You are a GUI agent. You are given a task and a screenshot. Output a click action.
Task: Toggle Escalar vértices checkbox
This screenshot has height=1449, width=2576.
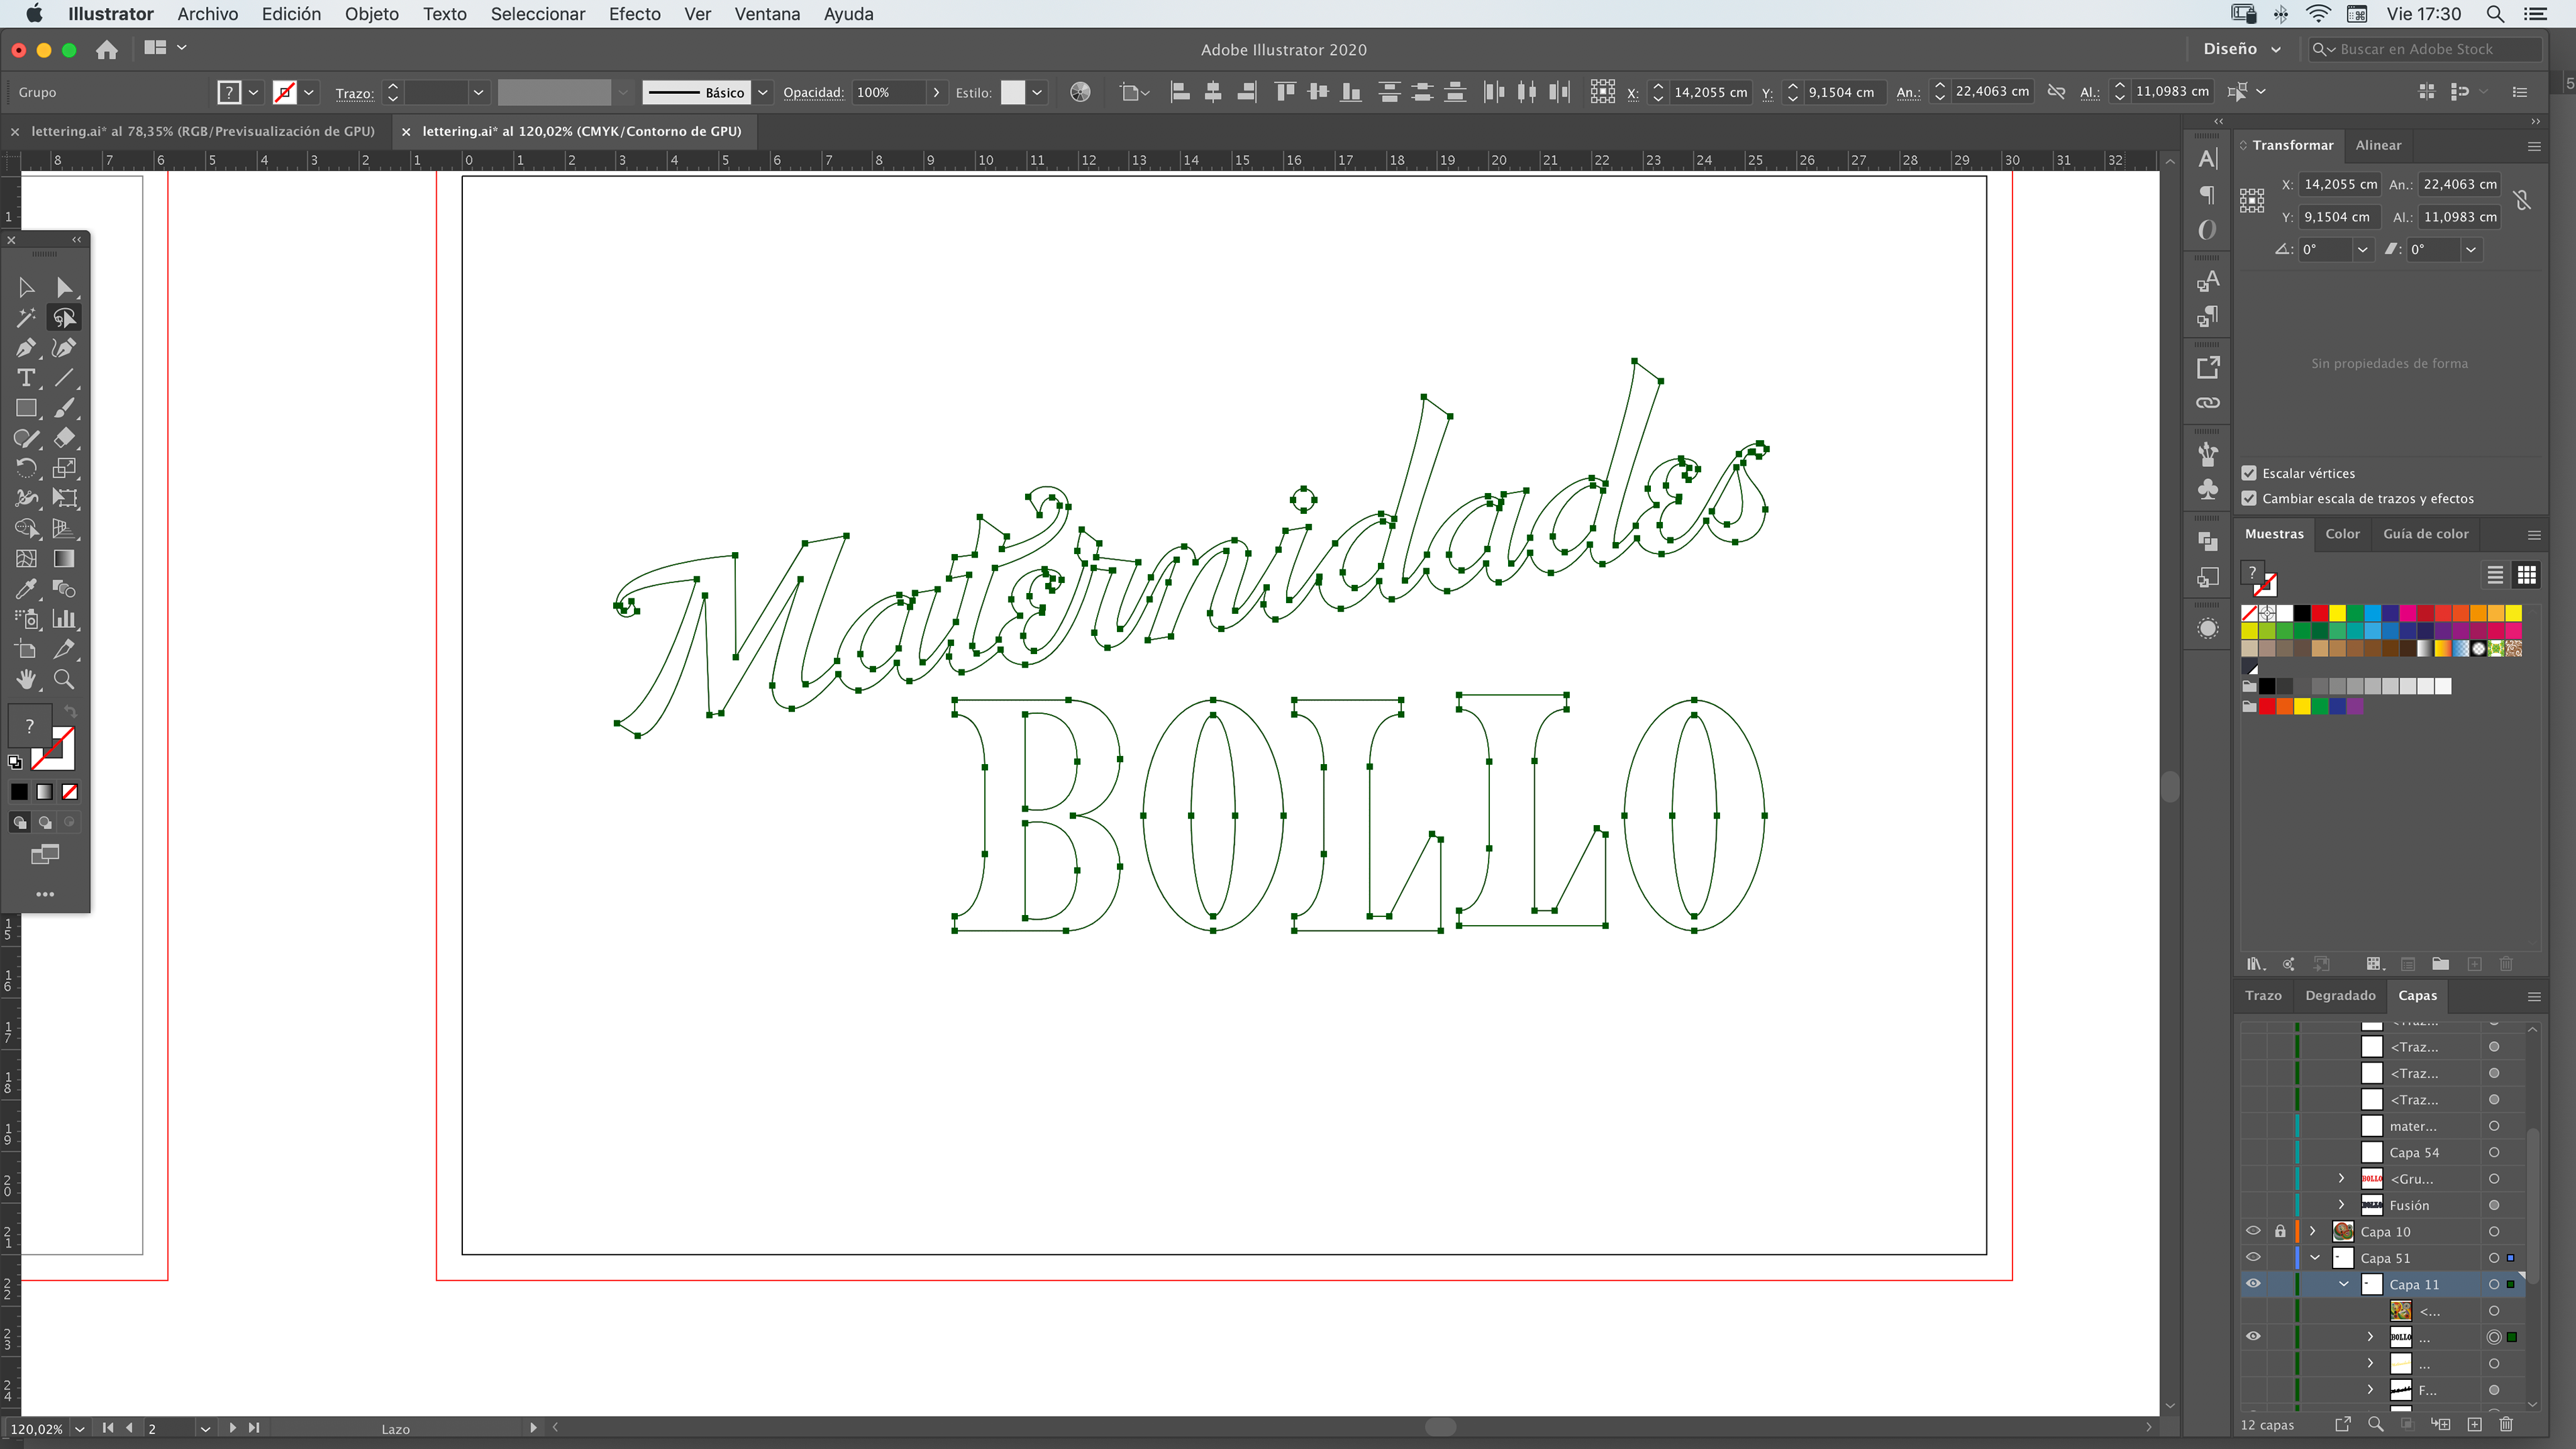(x=2250, y=473)
